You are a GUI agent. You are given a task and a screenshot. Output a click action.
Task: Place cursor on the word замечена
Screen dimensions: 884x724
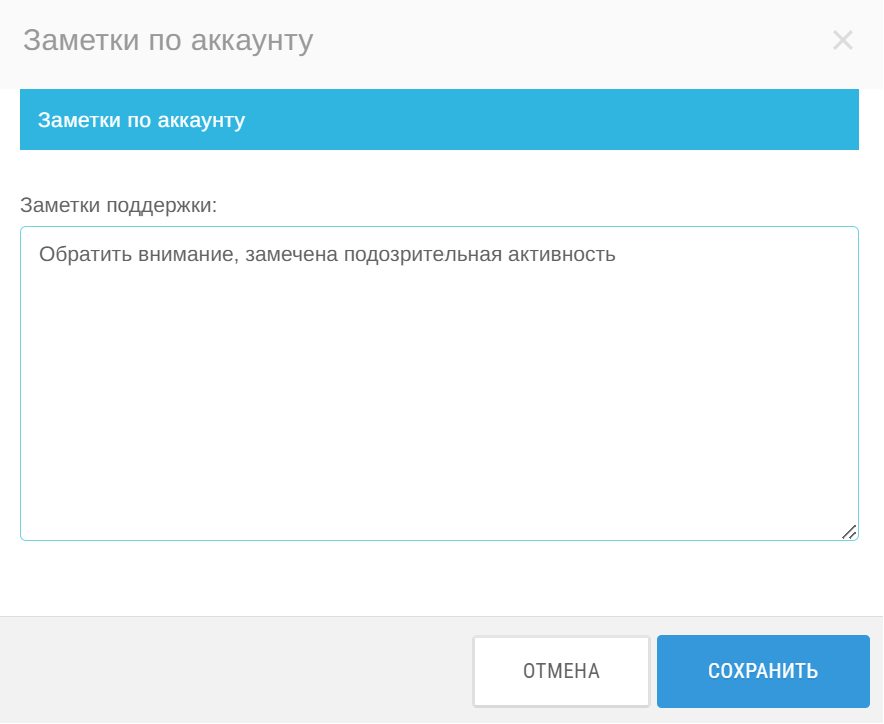(291, 254)
